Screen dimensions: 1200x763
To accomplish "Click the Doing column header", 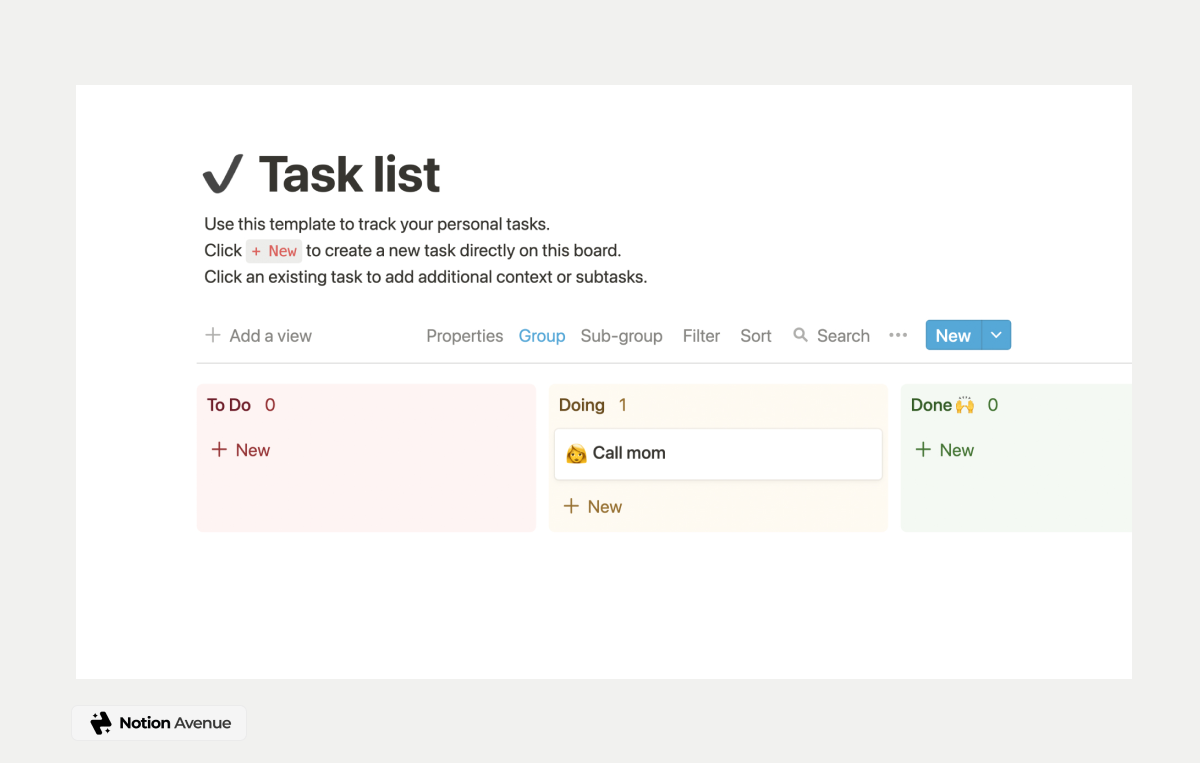I will (x=581, y=405).
